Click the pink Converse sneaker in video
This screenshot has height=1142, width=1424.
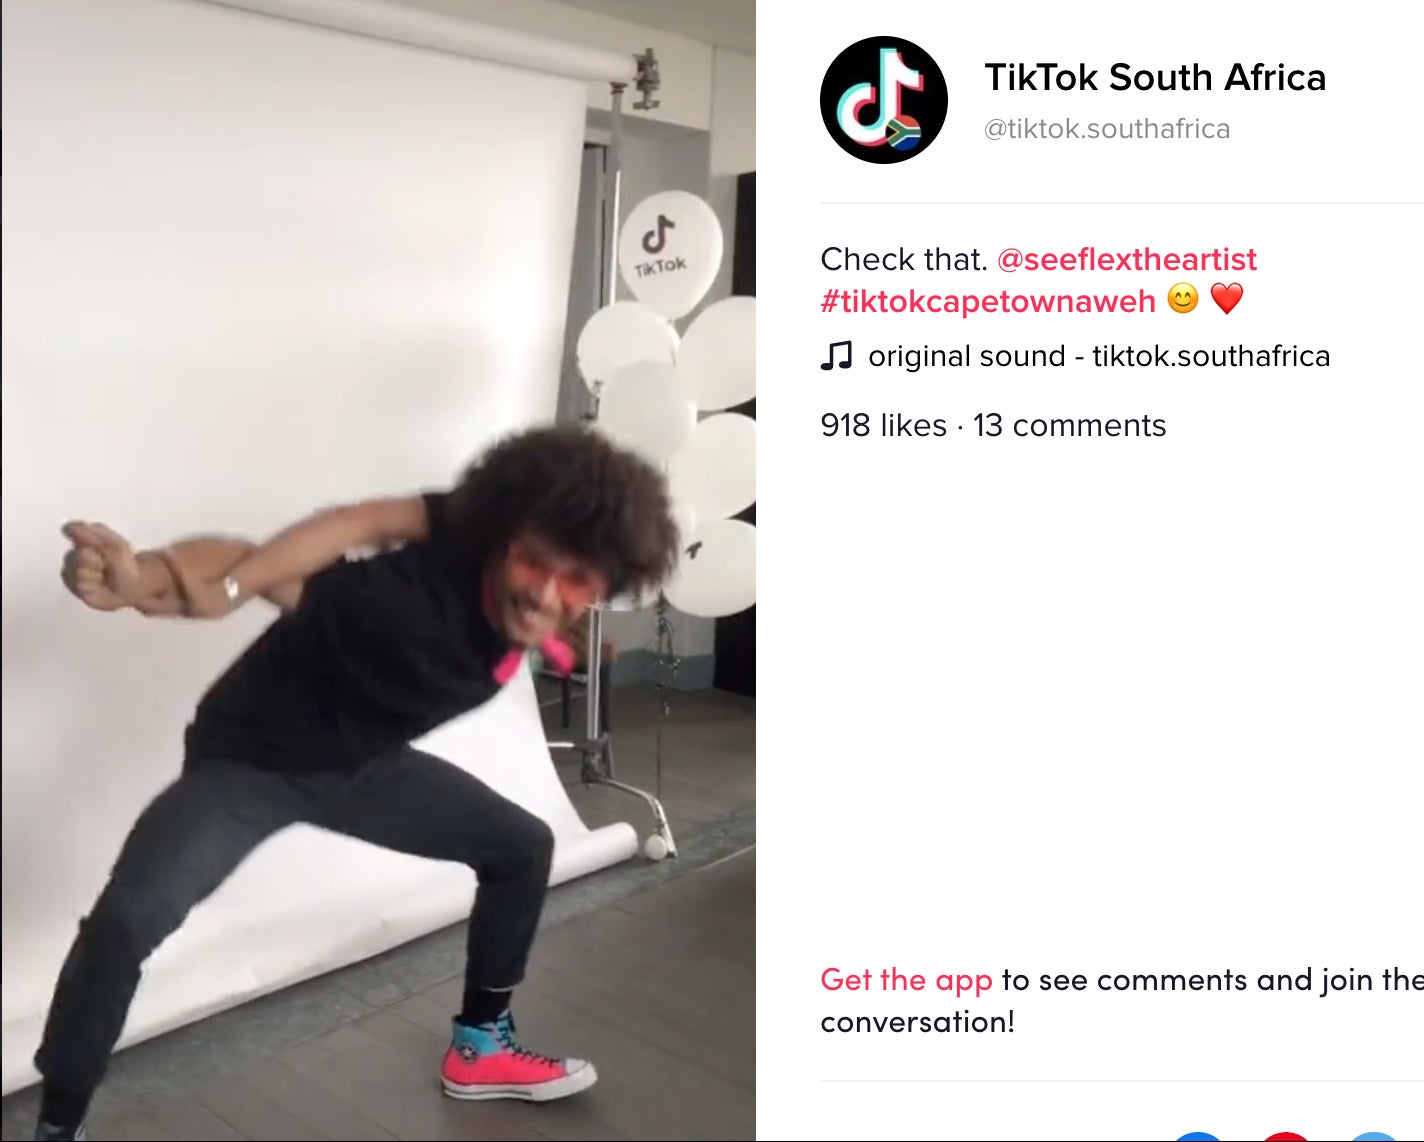coord(517,1058)
